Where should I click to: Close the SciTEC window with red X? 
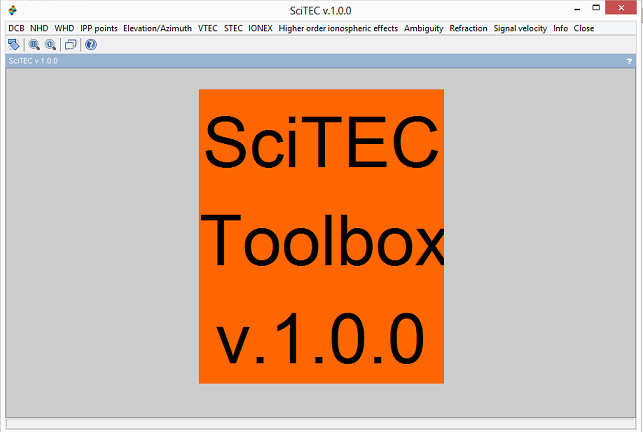pyautogui.click(x=621, y=8)
